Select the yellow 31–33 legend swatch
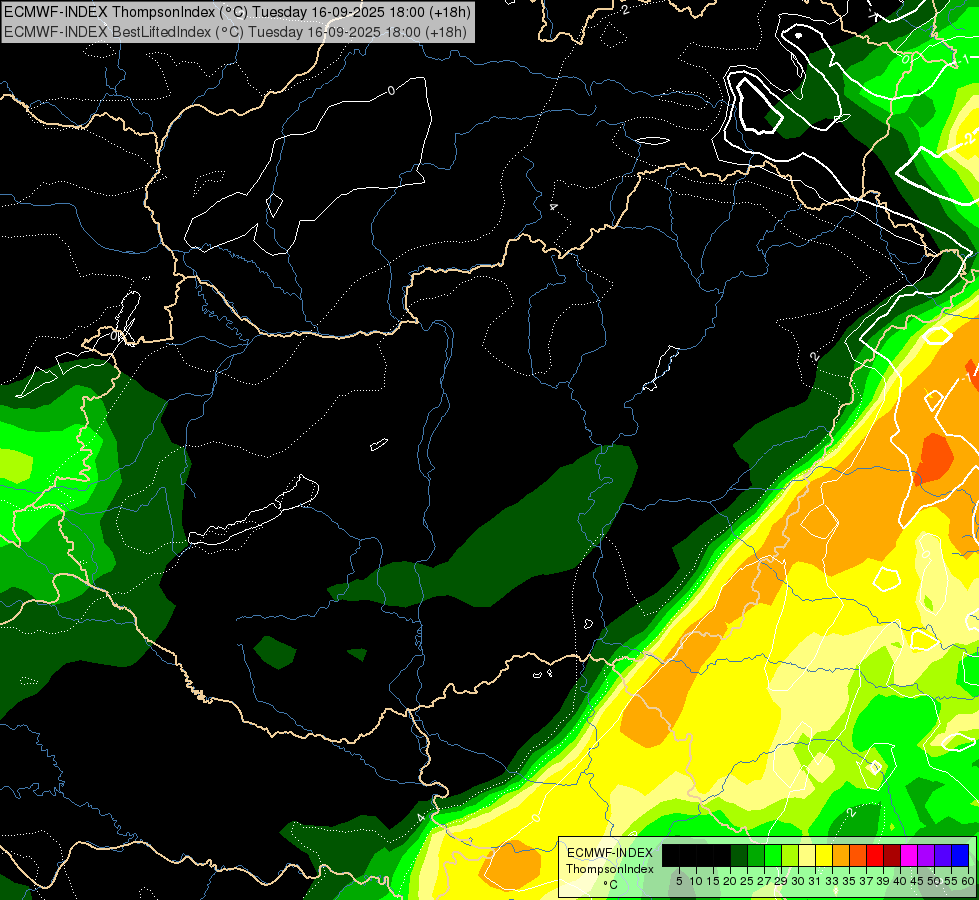The height and width of the screenshot is (900, 979). 824,855
